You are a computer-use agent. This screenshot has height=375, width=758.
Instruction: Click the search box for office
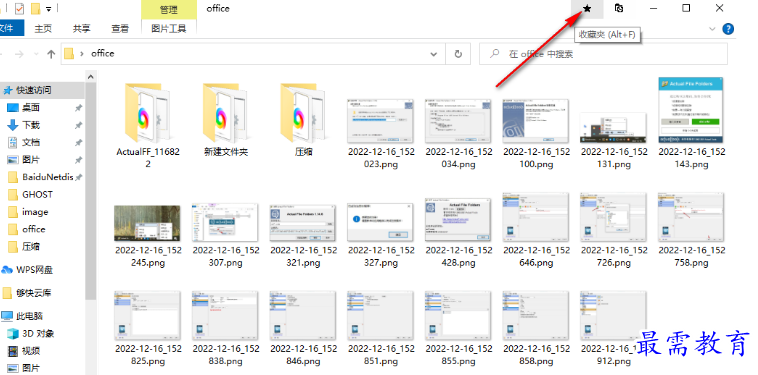pos(603,54)
